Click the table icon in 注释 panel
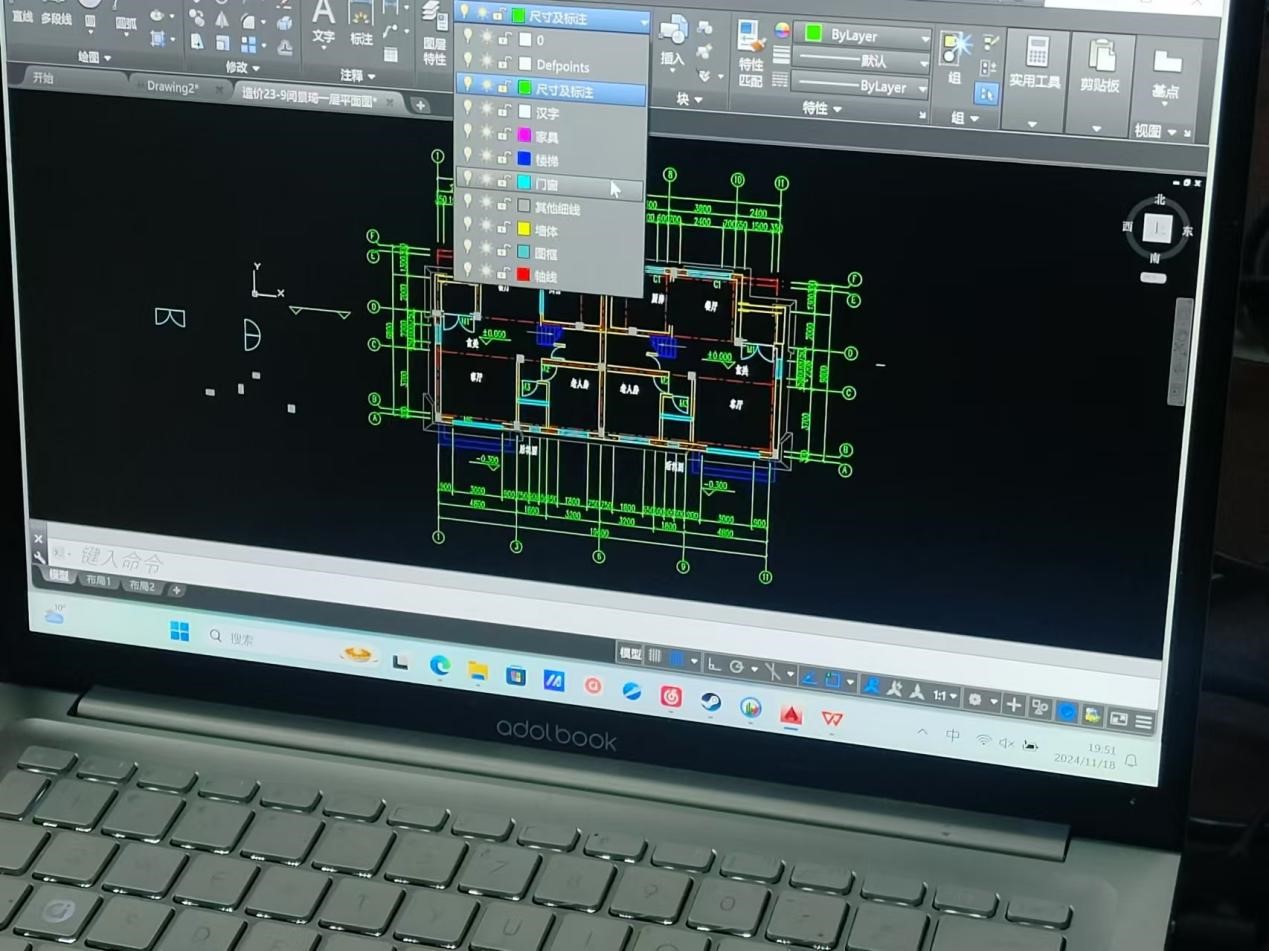The width and height of the screenshot is (1269, 951). click(x=391, y=53)
